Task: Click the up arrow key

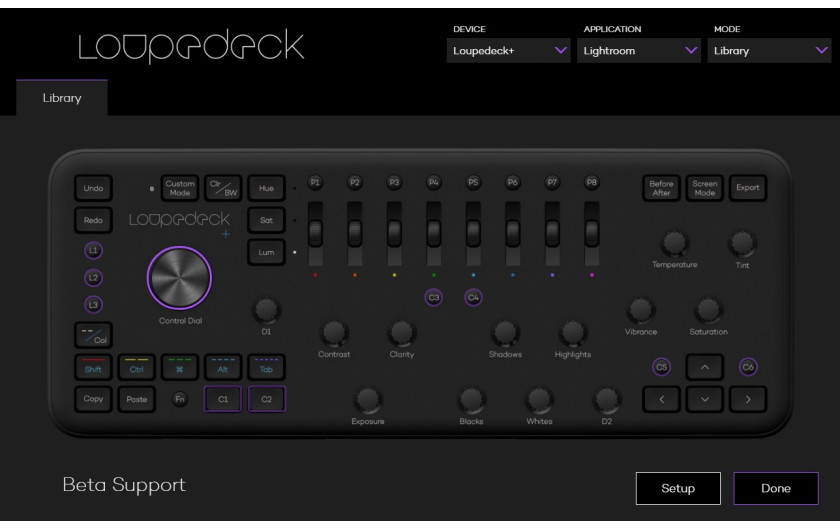Action: click(x=705, y=367)
